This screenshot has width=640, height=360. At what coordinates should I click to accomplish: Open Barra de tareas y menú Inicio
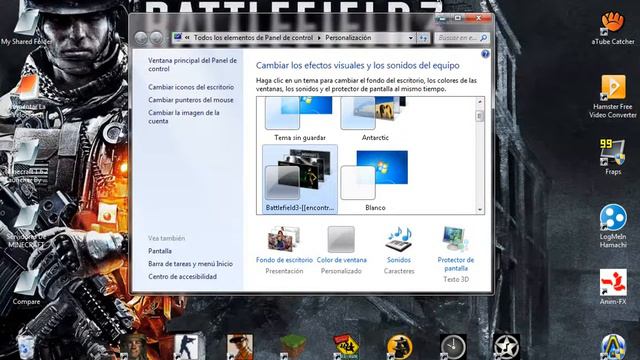pyautogui.click(x=190, y=264)
